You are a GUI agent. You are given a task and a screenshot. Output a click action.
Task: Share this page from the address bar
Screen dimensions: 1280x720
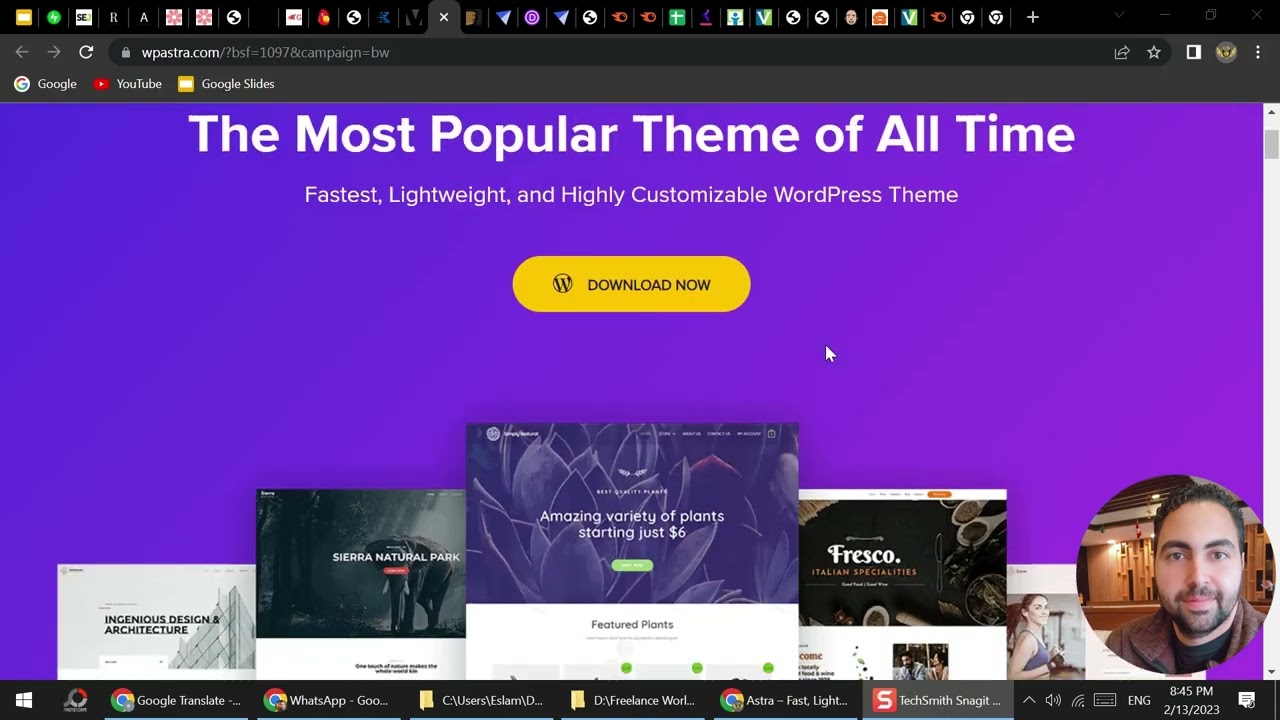pos(1122,52)
